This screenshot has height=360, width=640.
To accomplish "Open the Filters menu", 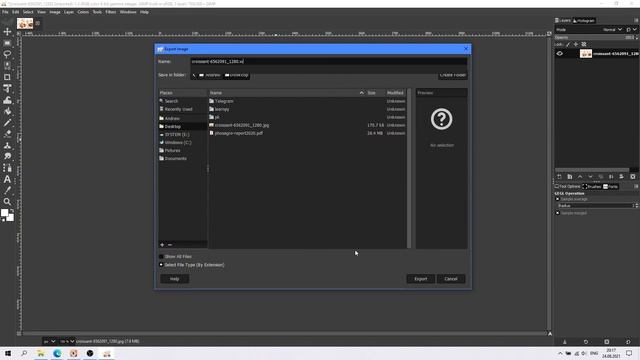I will pyautogui.click(x=111, y=12).
